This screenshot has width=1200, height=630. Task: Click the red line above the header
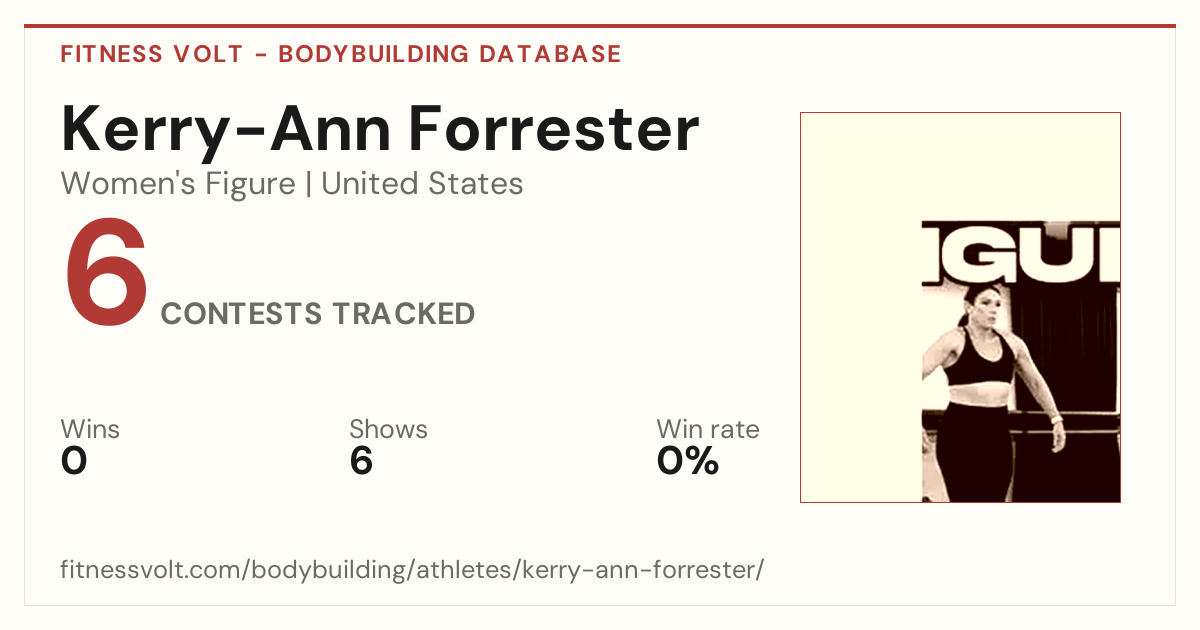point(600,26)
